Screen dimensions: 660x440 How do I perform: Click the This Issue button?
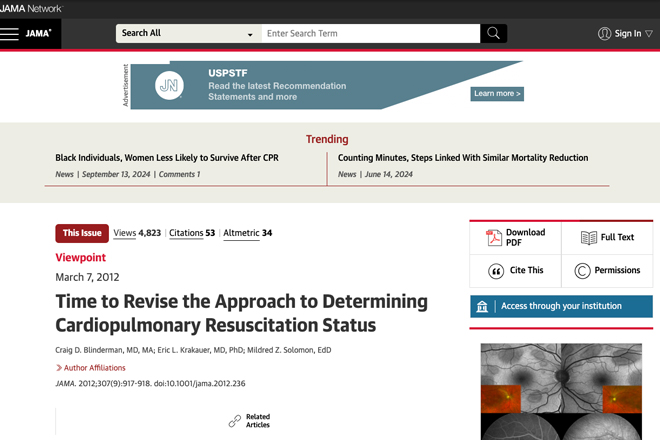coord(82,233)
